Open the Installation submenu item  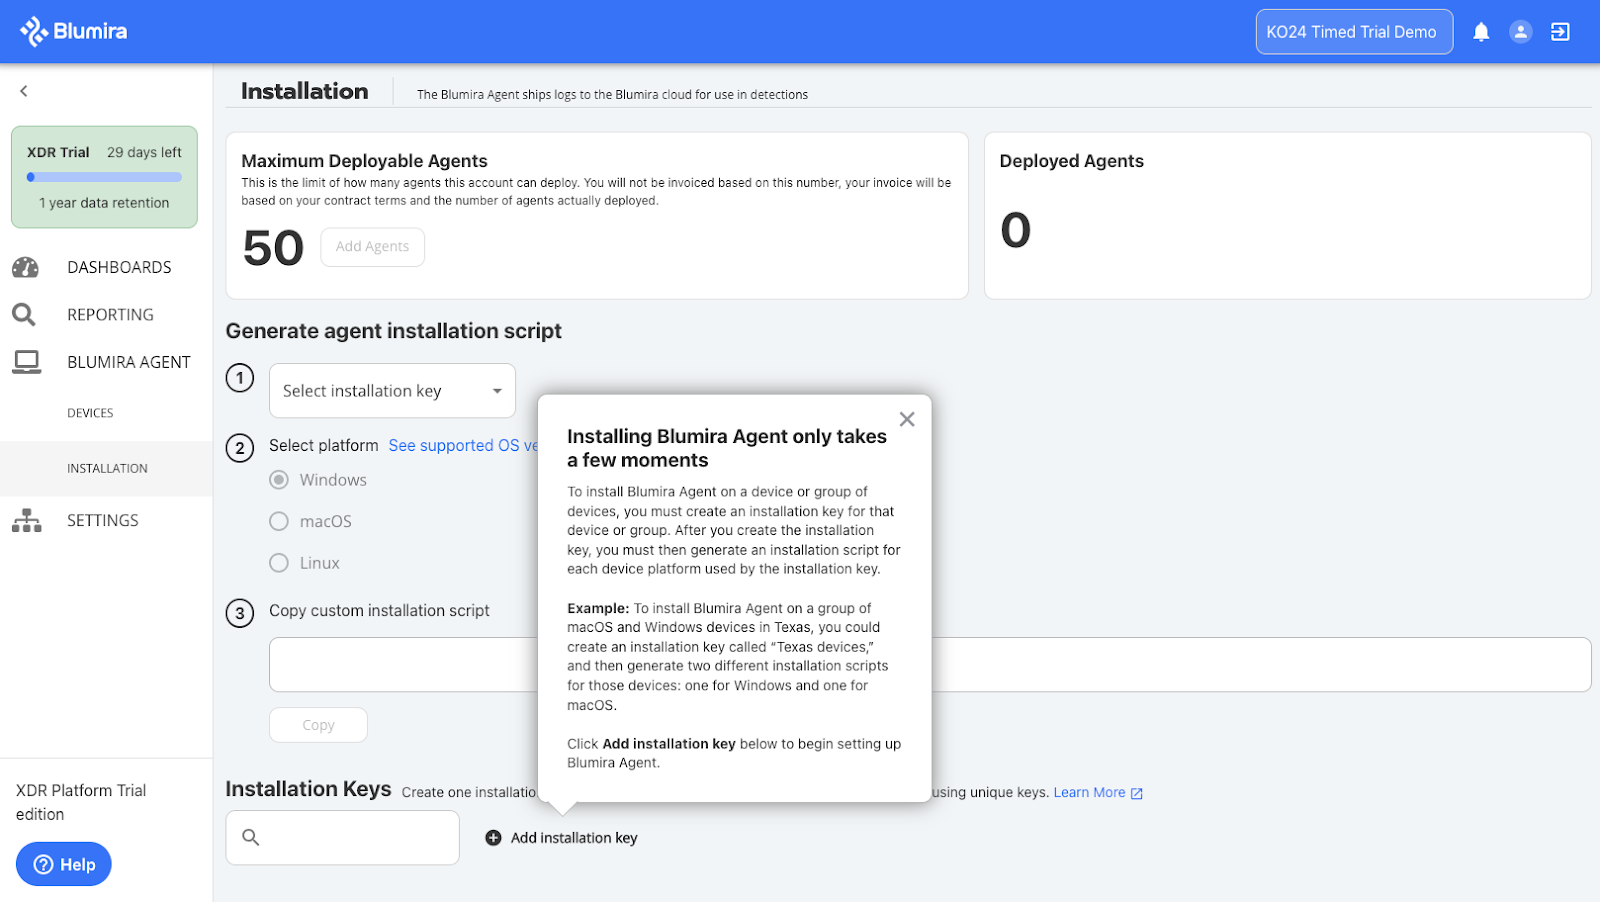point(107,468)
